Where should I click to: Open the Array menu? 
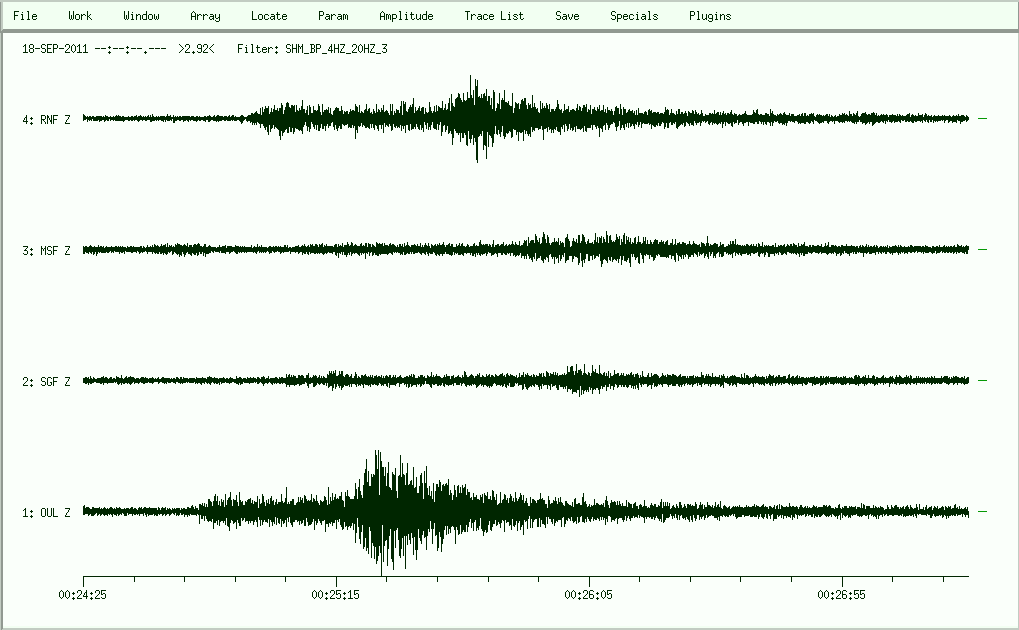click(205, 16)
